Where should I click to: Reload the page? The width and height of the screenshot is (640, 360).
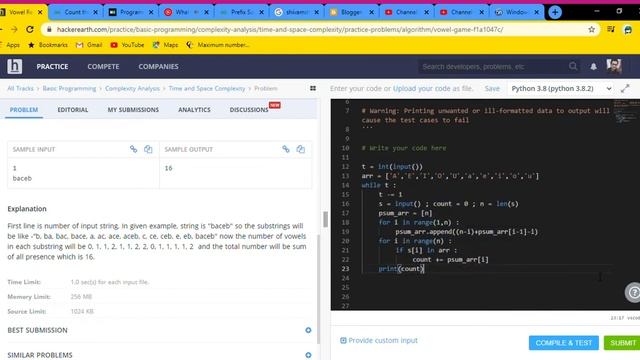[30, 29]
